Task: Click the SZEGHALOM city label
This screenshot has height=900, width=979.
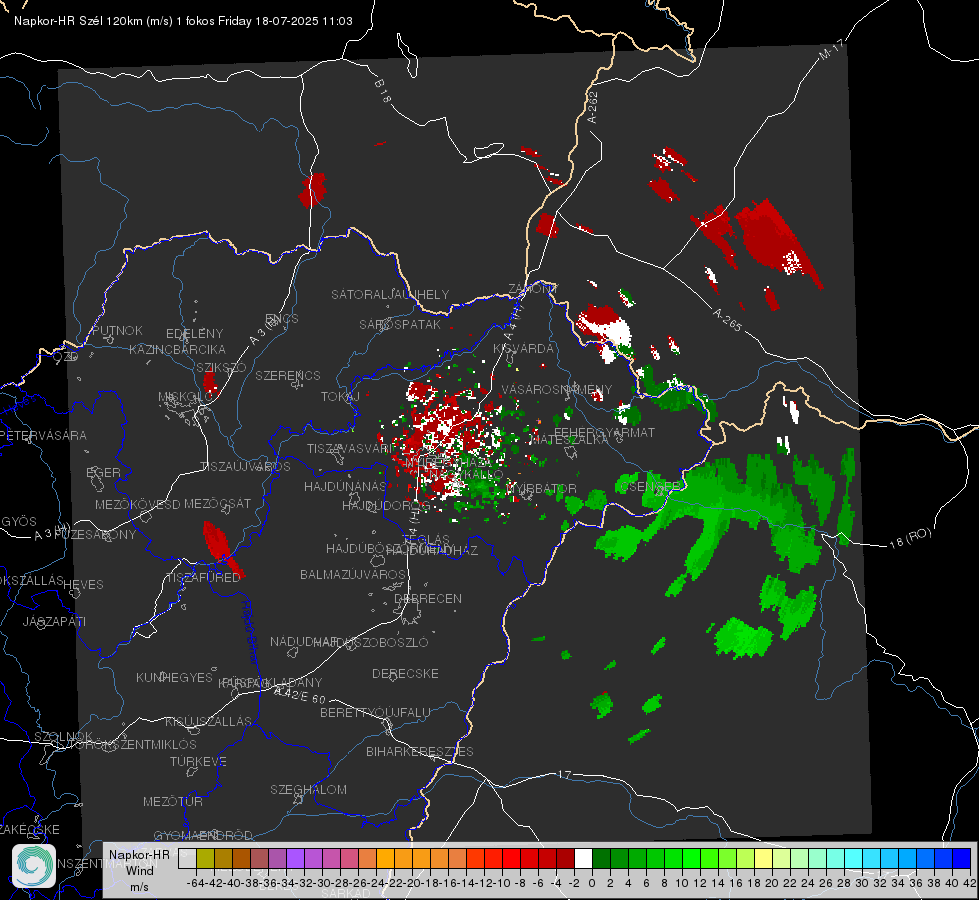Action: (x=308, y=789)
